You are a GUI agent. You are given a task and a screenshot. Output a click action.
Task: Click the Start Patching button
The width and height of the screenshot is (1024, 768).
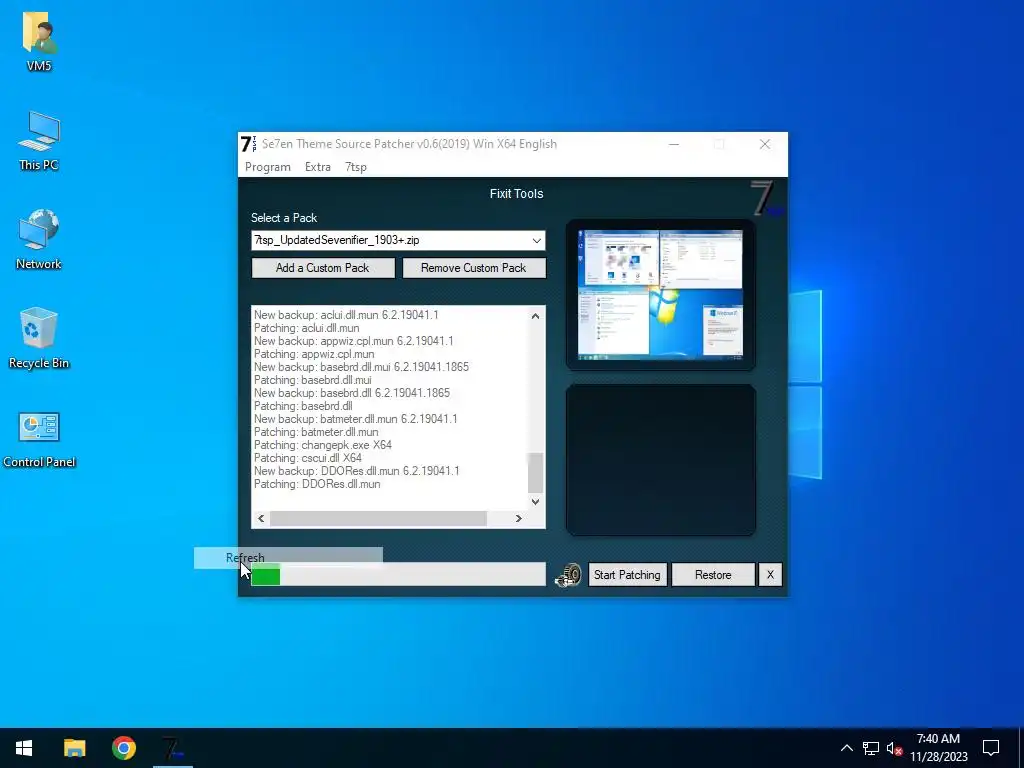click(627, 575)
